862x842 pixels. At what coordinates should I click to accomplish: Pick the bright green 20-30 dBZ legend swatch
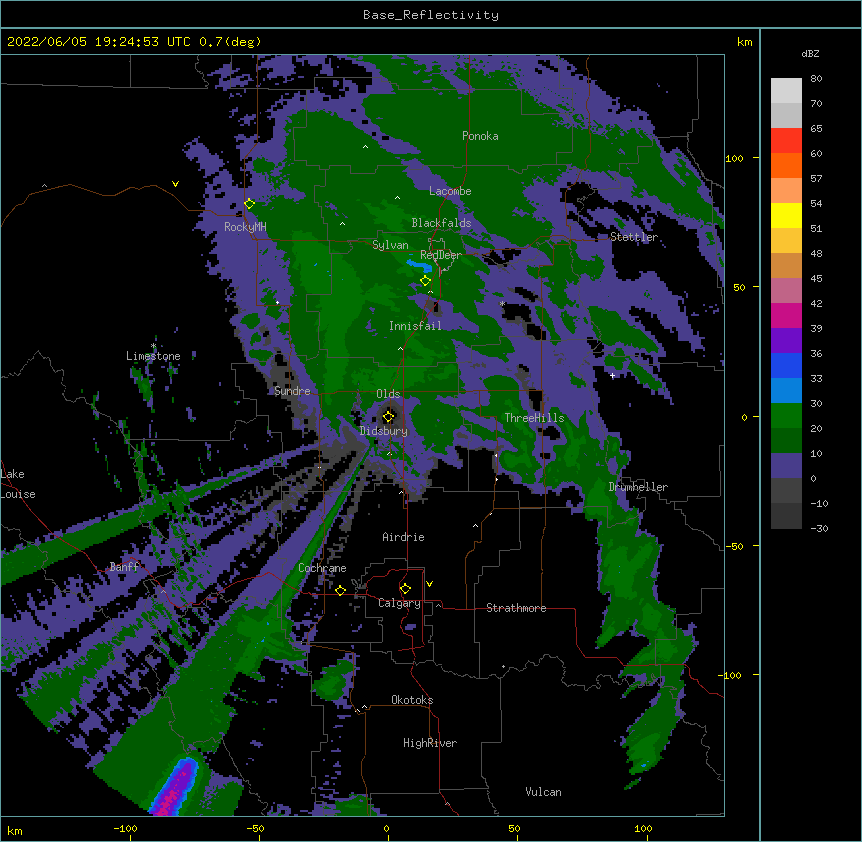click(x=786, y=416)
